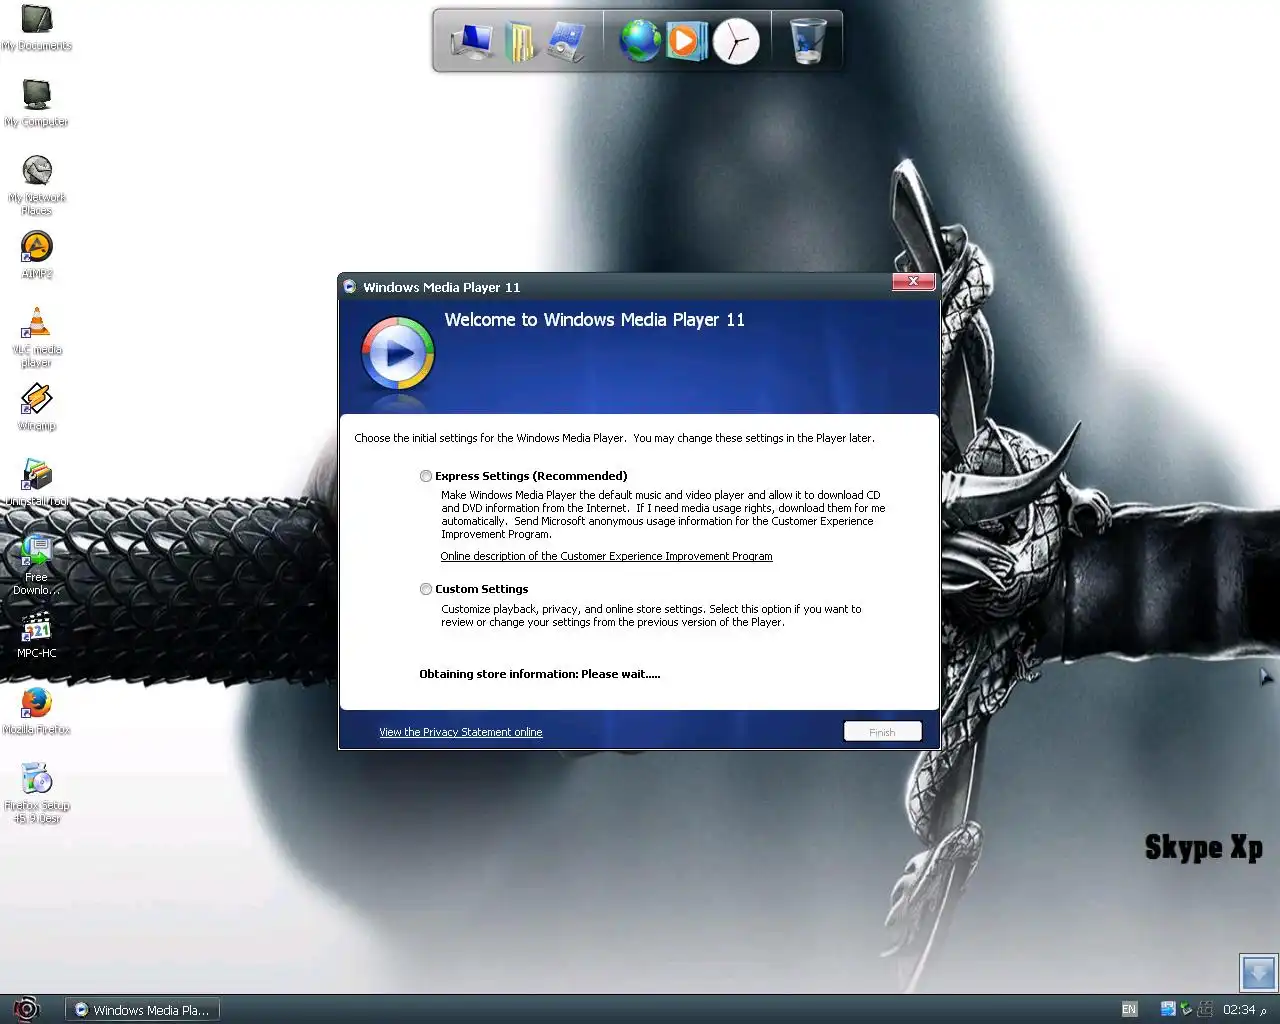Image resolution: width=1280 pixels, height=1024 pixels.
Task: Open the clock icon in the dock
Action: coord(736,42)
